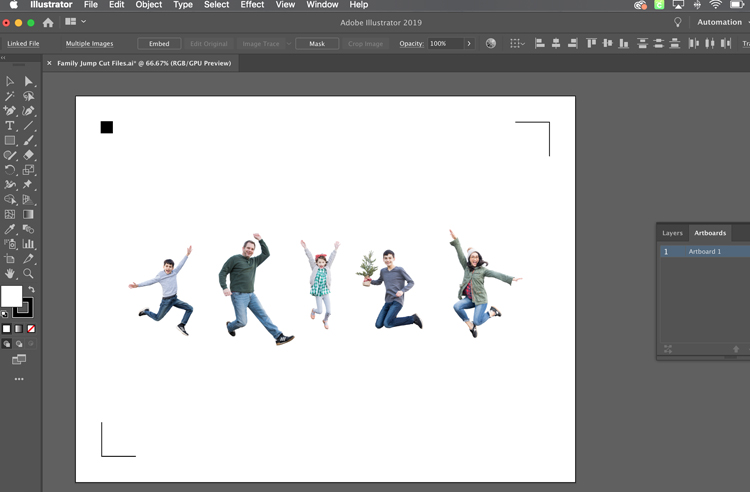Open the Arrange Documents dropdown

[76, 22]
